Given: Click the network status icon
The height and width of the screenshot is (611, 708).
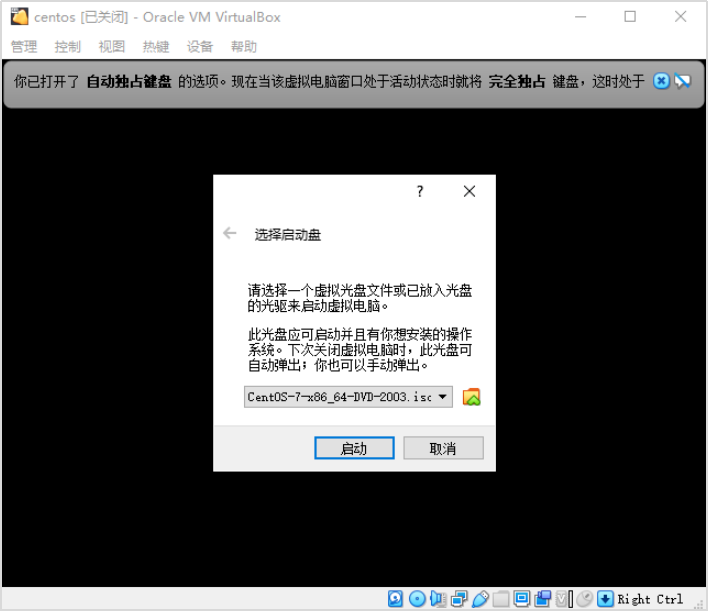Looking at the screenshot, I should point(459,599).
